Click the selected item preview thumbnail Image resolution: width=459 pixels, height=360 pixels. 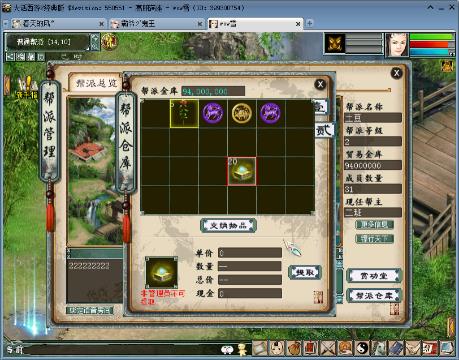click(162, 273)
